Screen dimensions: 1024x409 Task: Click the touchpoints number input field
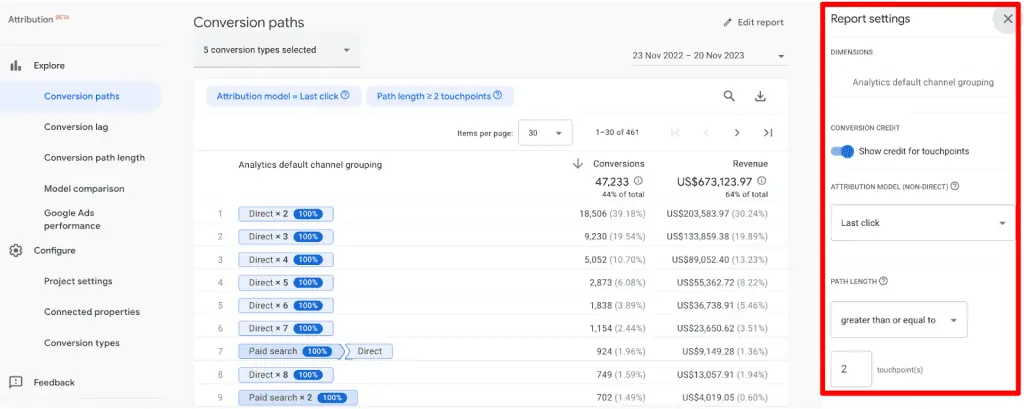pyautogui.click(x=850, y=369)
